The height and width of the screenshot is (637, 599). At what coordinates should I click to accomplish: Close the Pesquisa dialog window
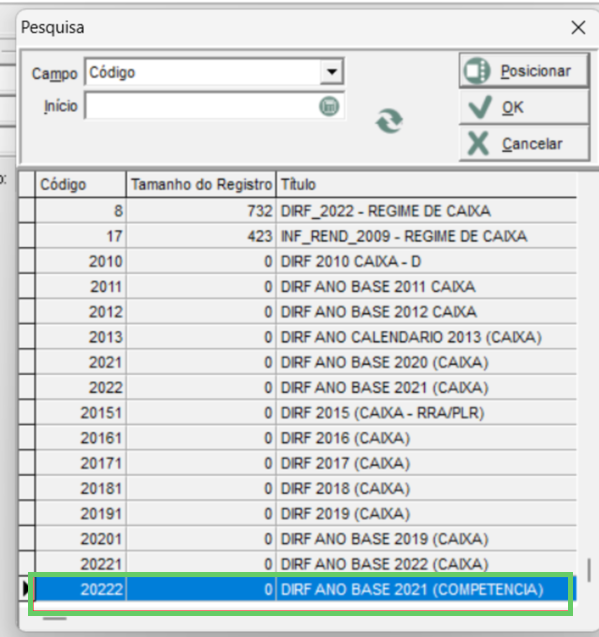click(x=578, y=28)
